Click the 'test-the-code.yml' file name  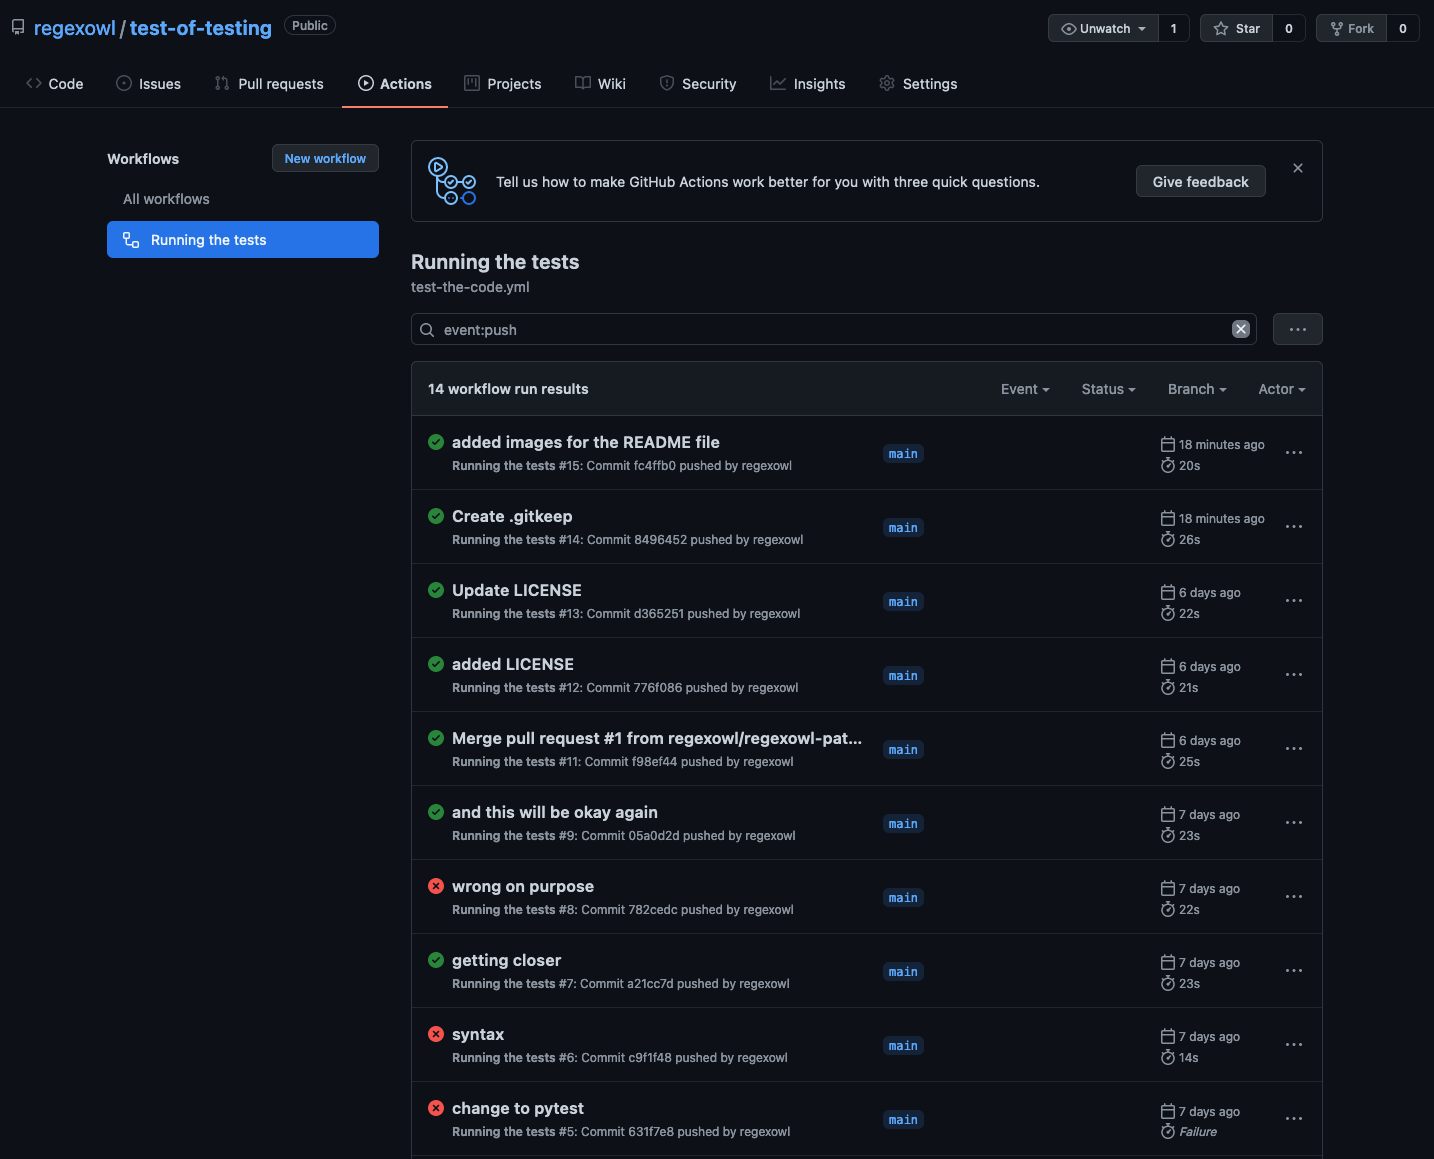[470, 287]
